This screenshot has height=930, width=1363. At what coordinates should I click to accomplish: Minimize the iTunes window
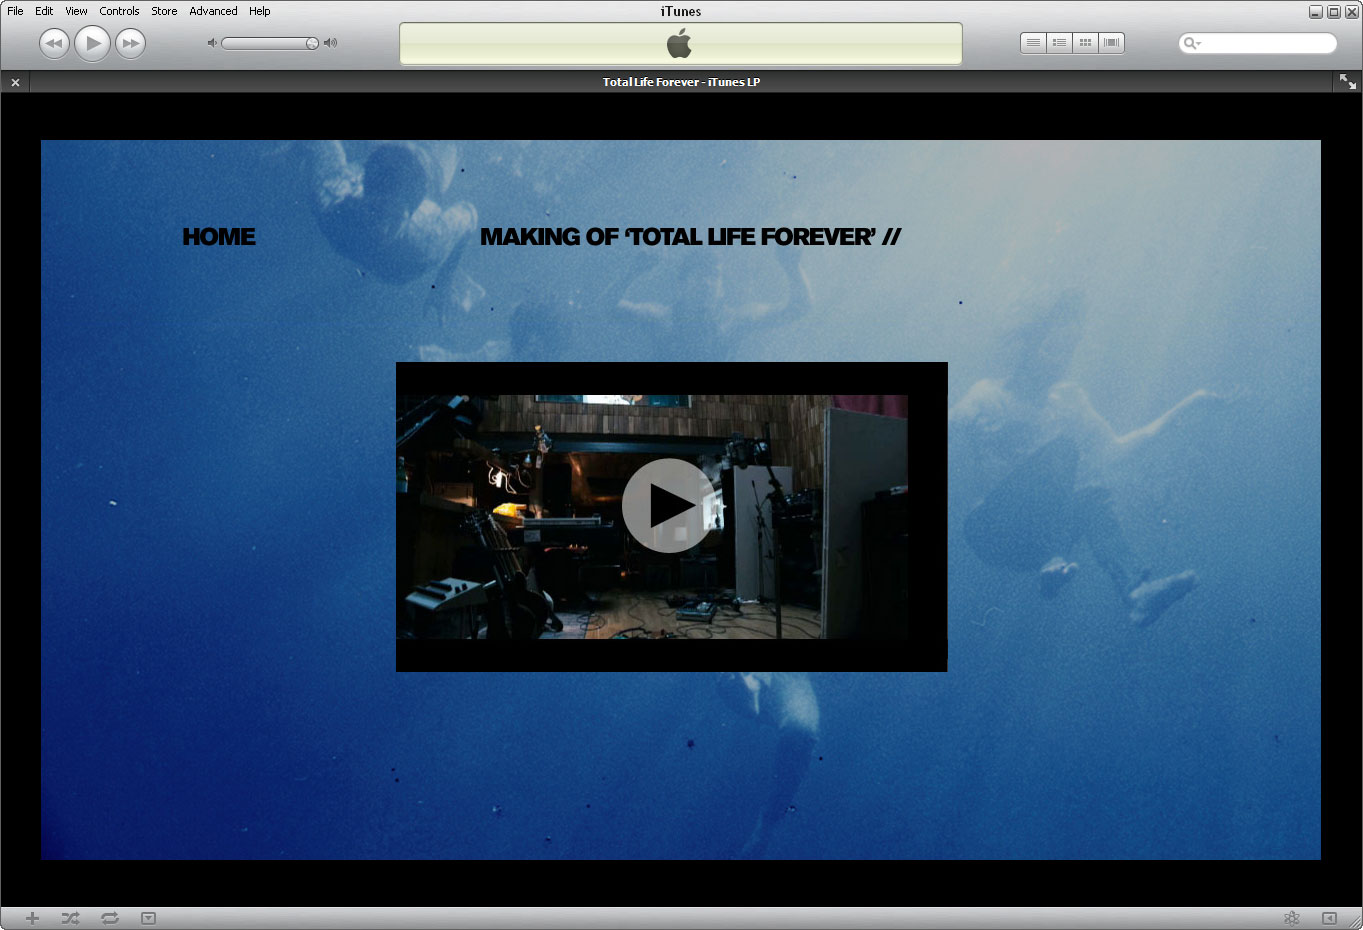1316,12
